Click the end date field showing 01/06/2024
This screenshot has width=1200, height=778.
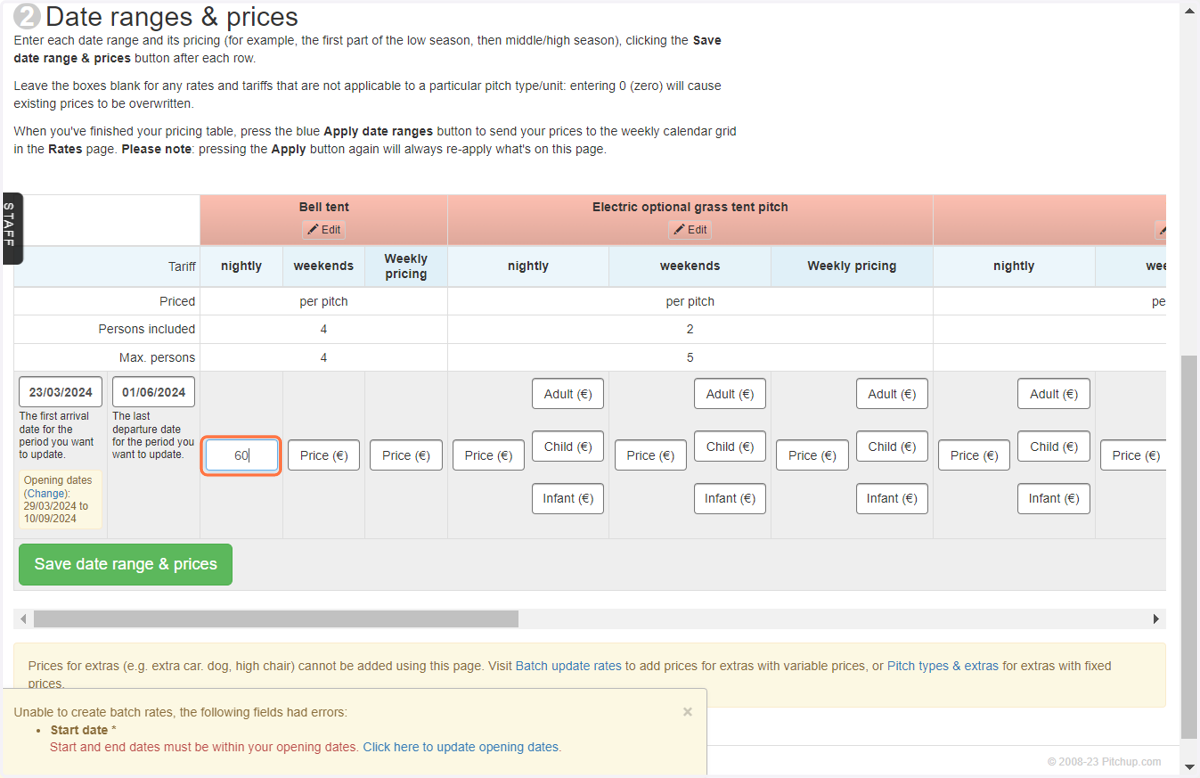point(154,392)
